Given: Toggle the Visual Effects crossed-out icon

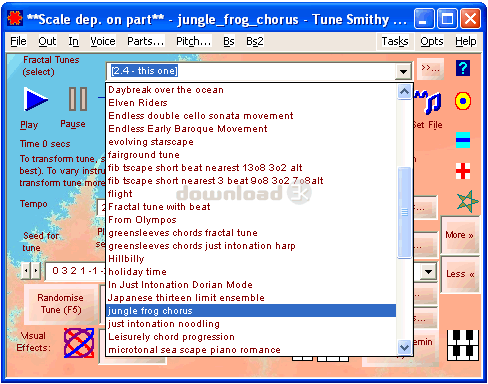Looking at the screenshot, I should click(79, 343).
